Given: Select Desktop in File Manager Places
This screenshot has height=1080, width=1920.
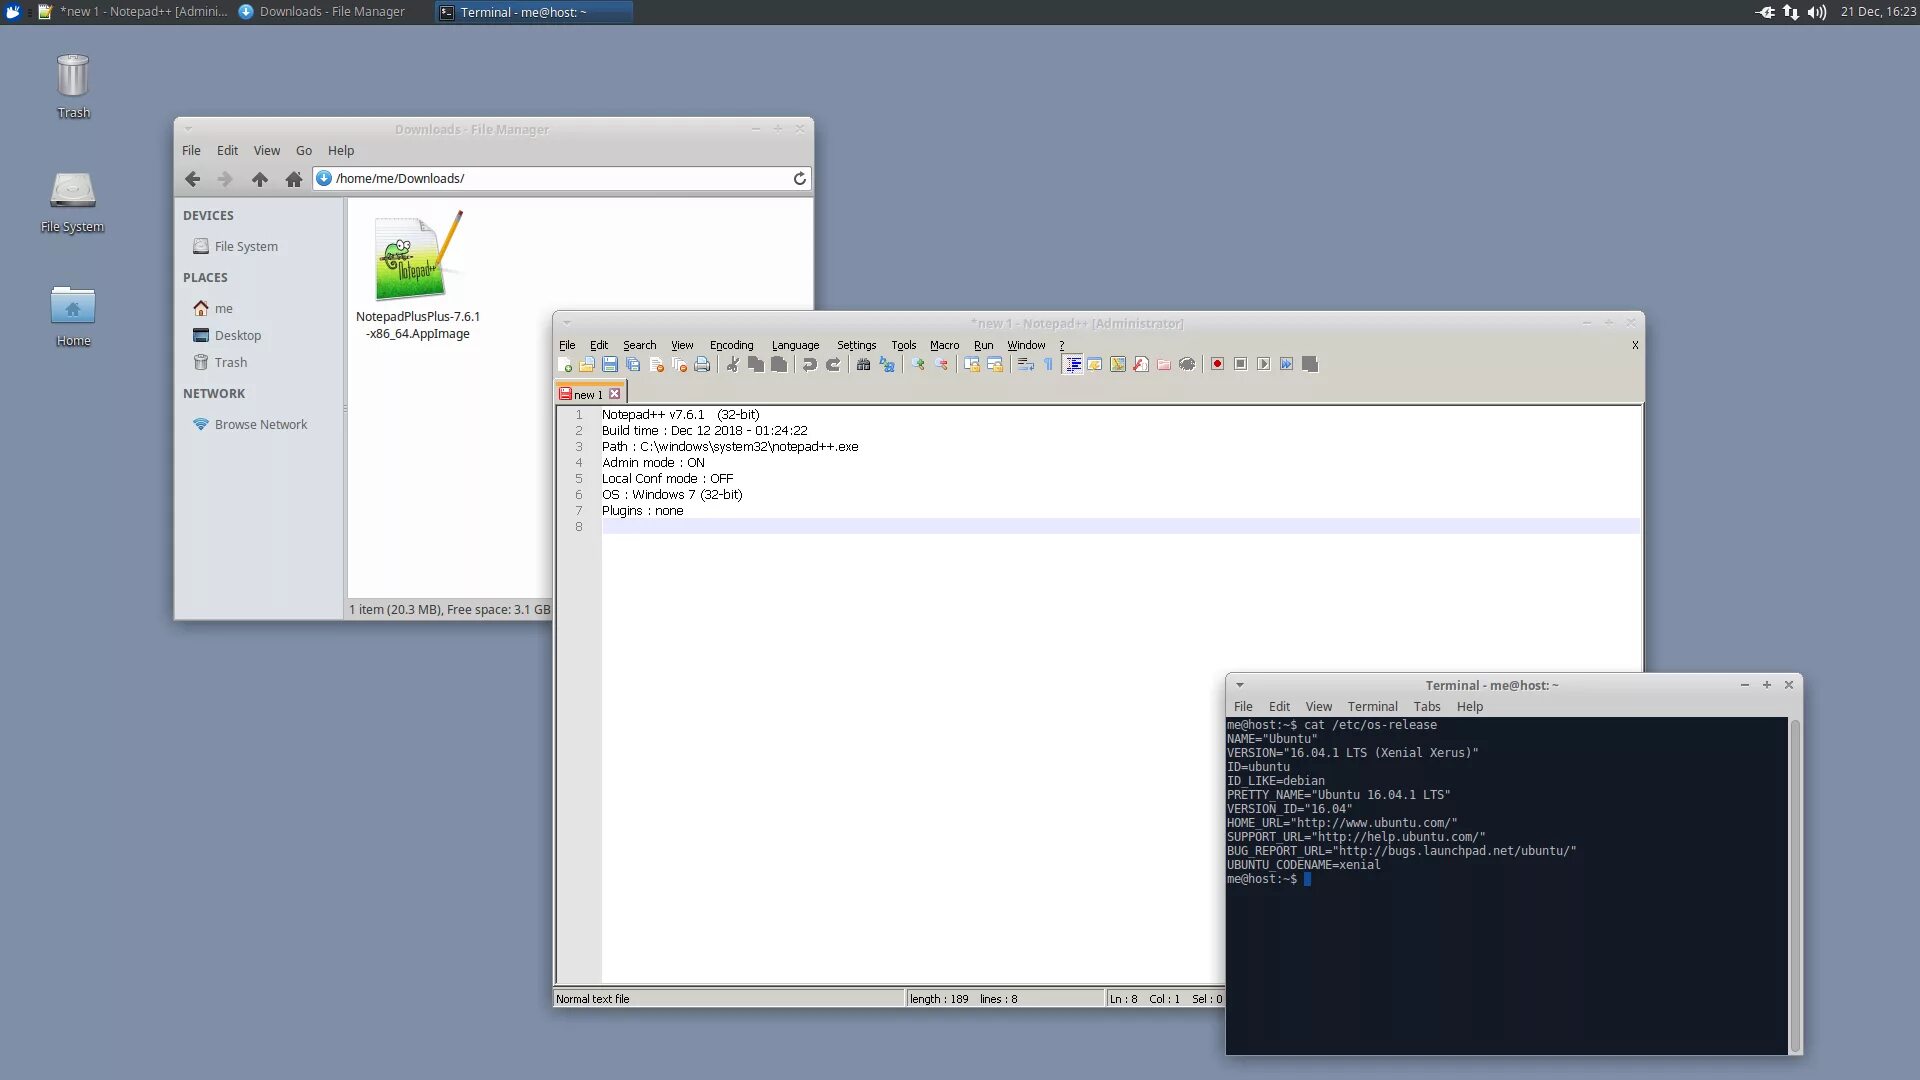Looking at the screenshot, I should click(x=227, y=336).
